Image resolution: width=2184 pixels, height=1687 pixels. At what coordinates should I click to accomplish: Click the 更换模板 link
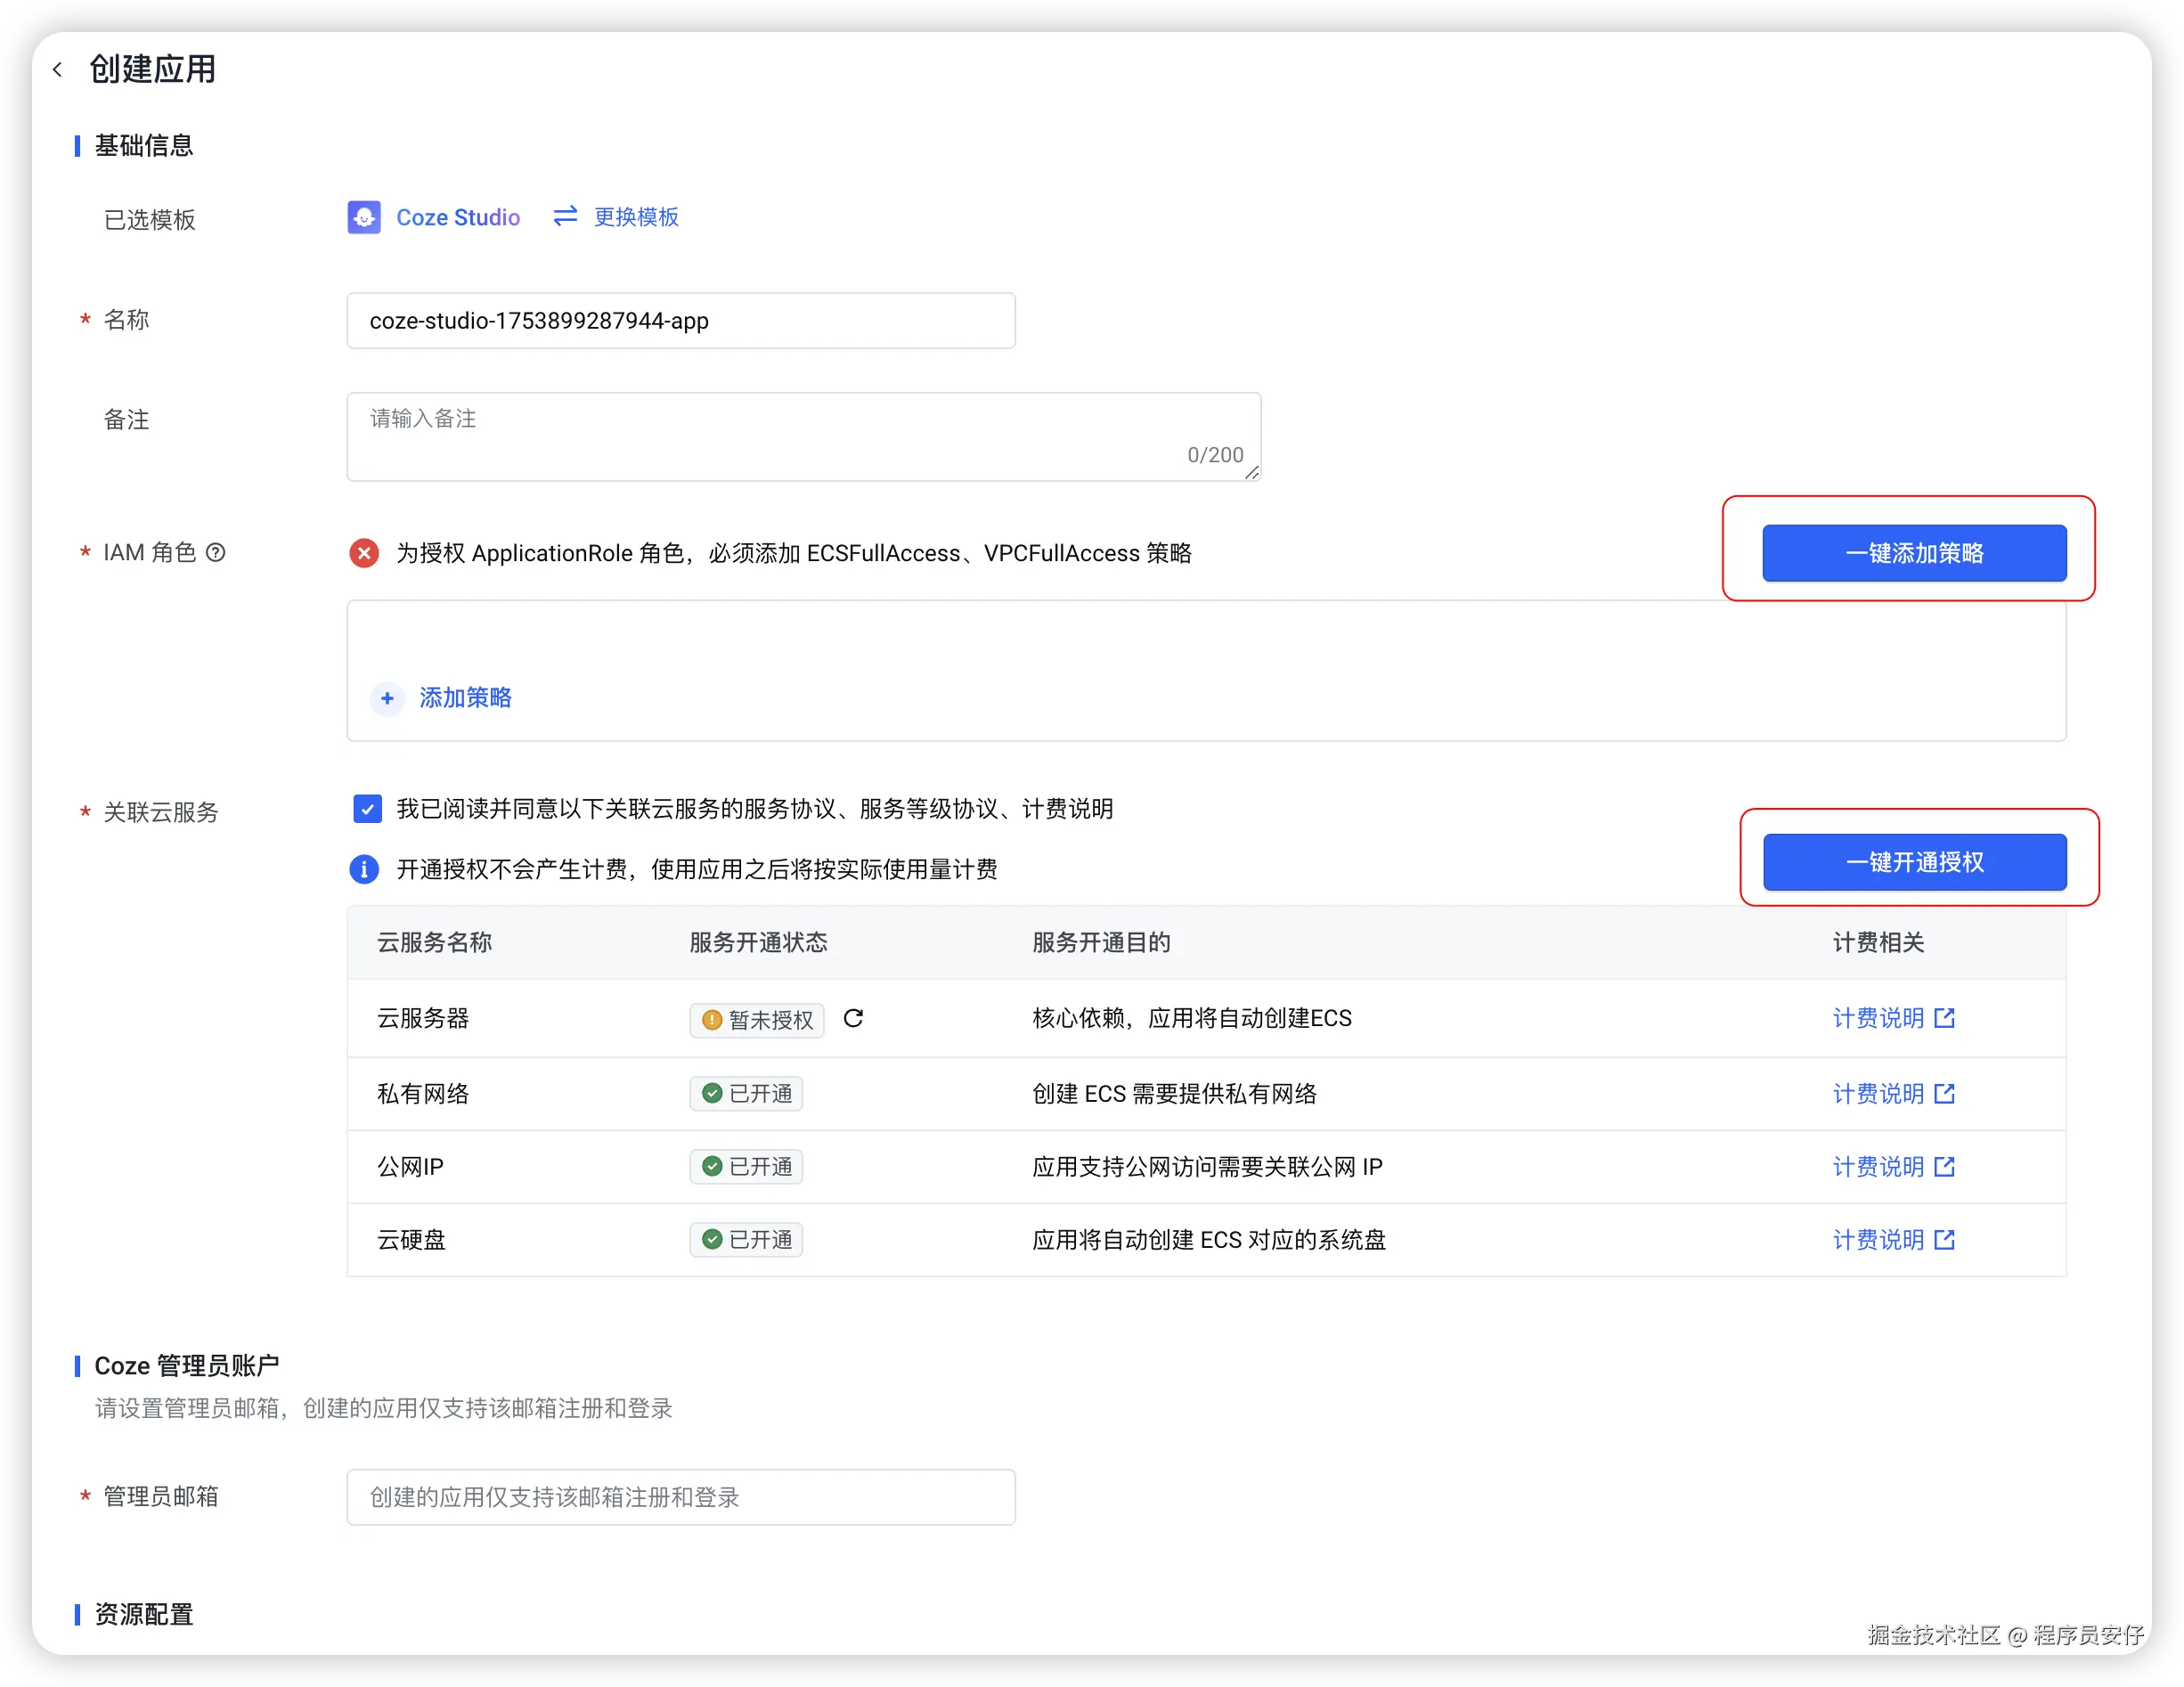(636, 217)
